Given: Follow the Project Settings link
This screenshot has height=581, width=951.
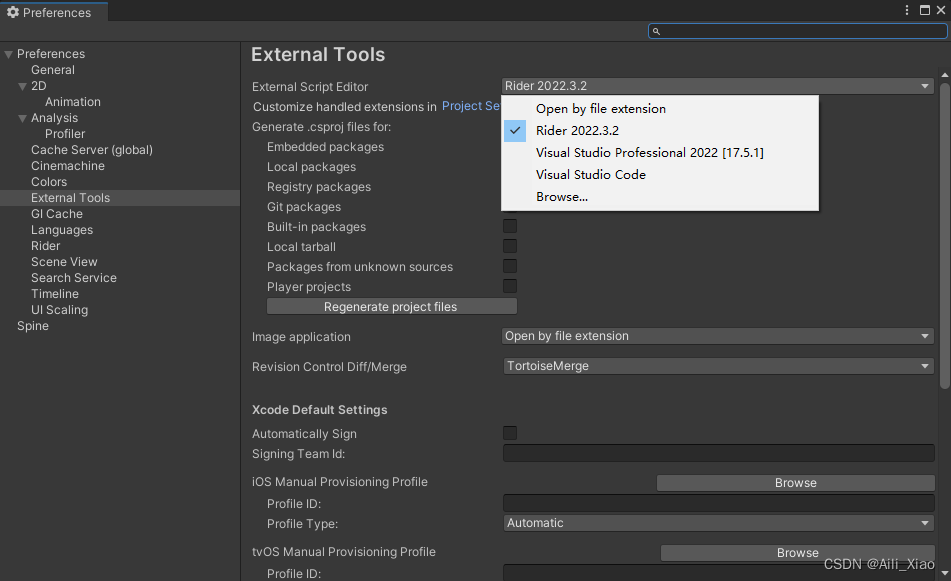Looking at the screenshot, I should pos(471,106).
